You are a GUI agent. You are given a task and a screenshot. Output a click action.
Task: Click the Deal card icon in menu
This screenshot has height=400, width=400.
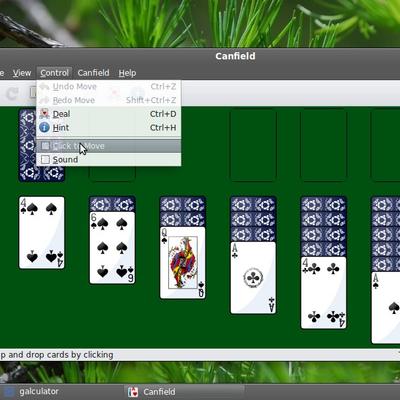[44, 114]
